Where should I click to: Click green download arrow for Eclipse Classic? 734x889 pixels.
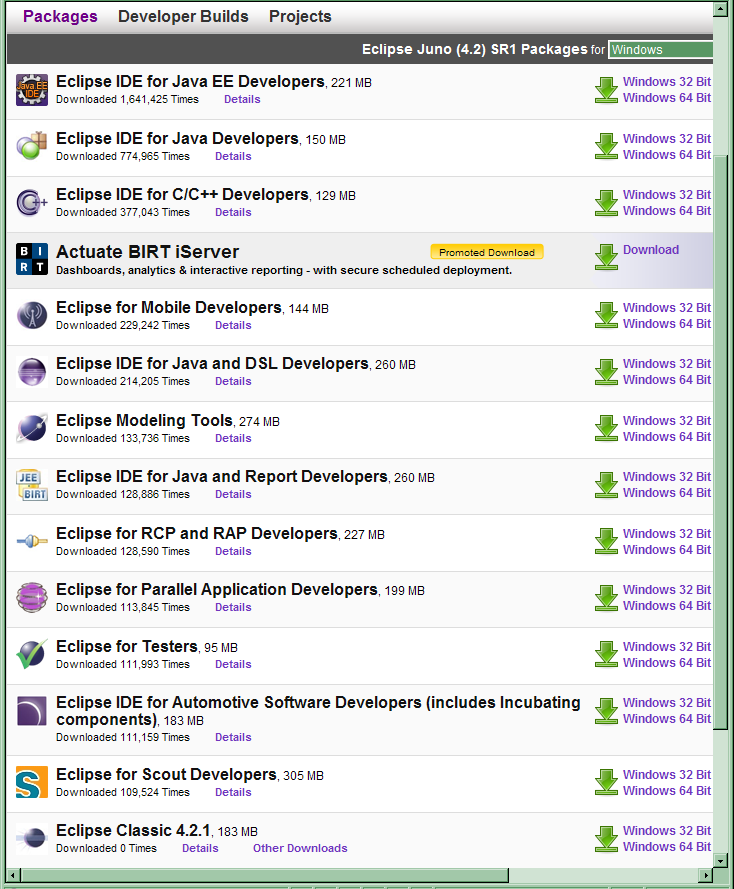[606, 839]
